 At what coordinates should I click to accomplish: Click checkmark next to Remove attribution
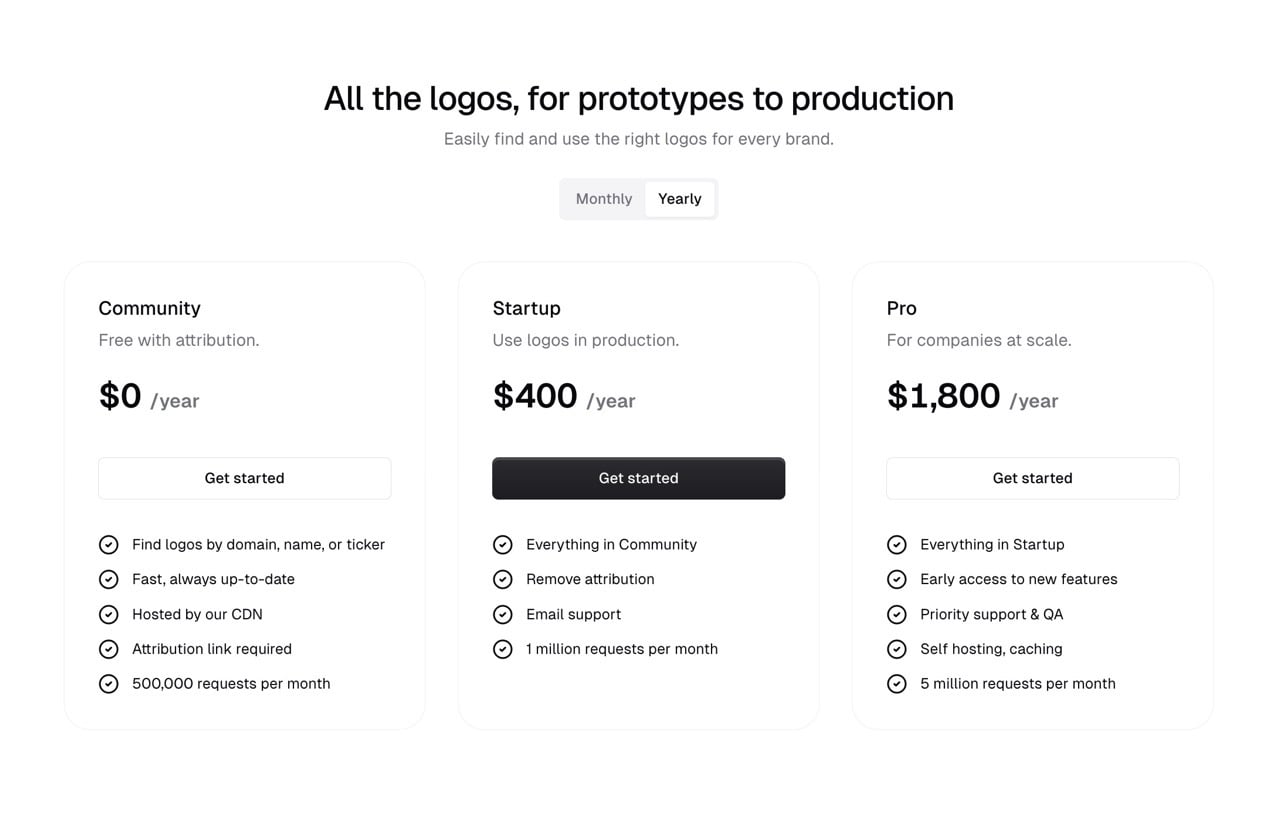click(503, 580)
